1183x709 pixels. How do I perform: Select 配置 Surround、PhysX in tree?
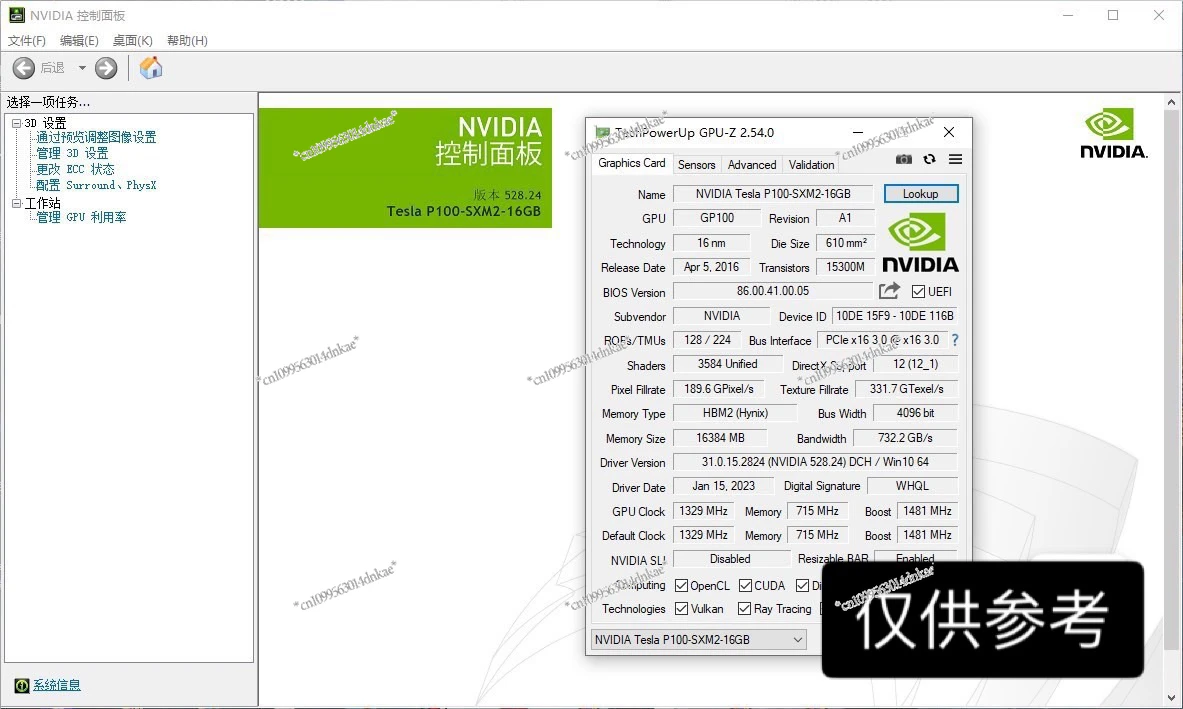tap(96, 185)
